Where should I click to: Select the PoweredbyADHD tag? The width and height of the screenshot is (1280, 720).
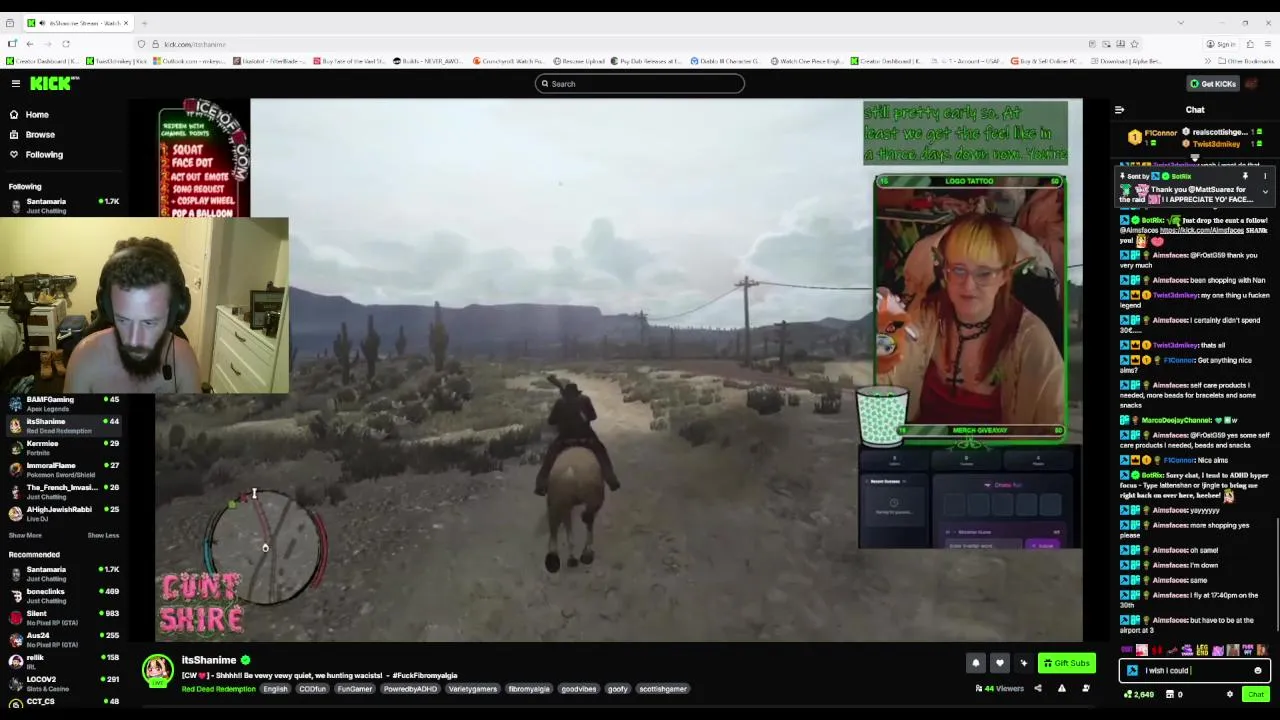click(410, 689)
